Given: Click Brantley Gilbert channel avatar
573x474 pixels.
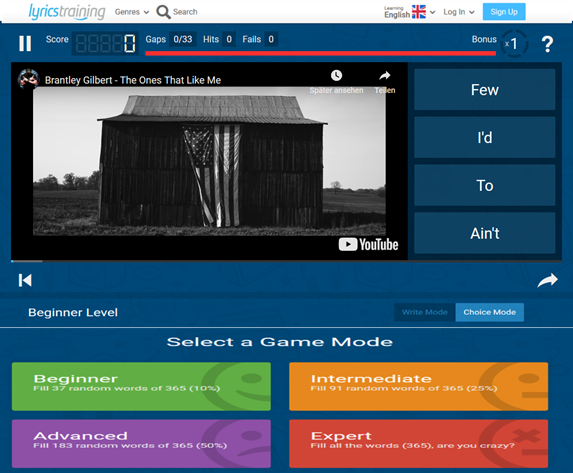Looking at the screenshot, I should pyautogui.click(x=28, y=79).
